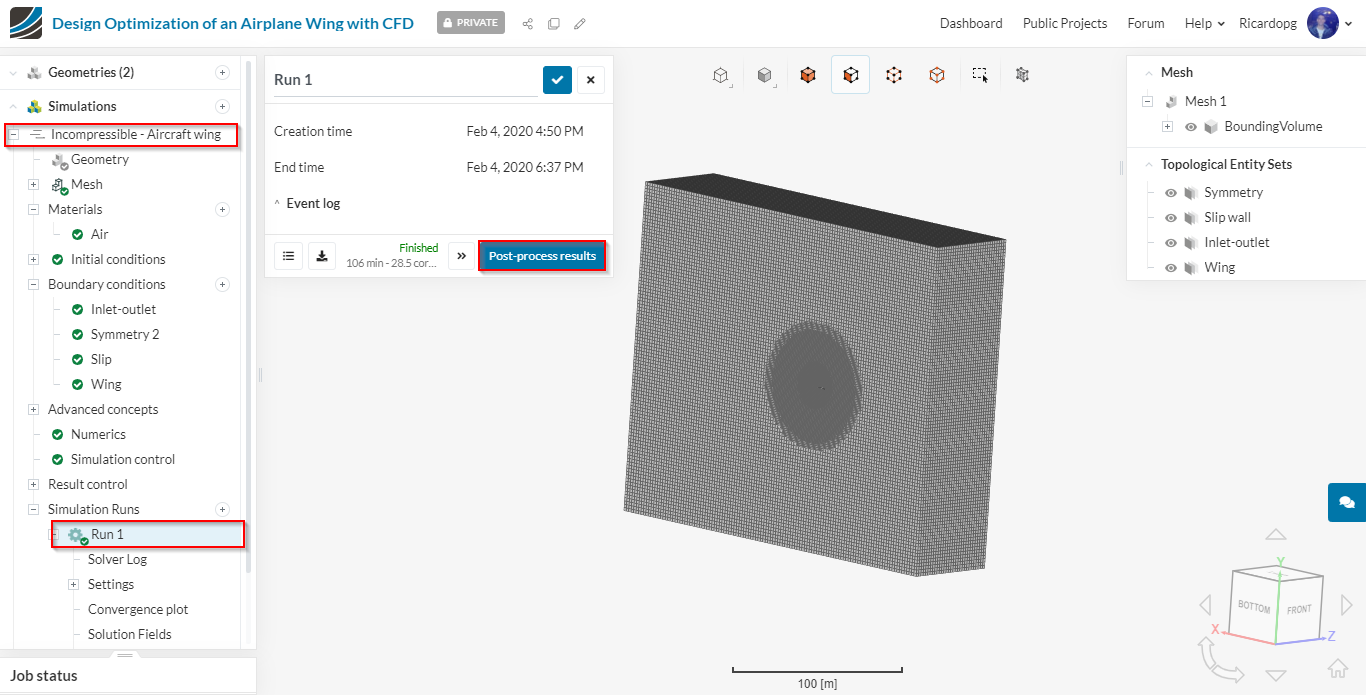Select the node selection mode cube icon
Viewport: 1366px width, 695px height.
point(894,75)
